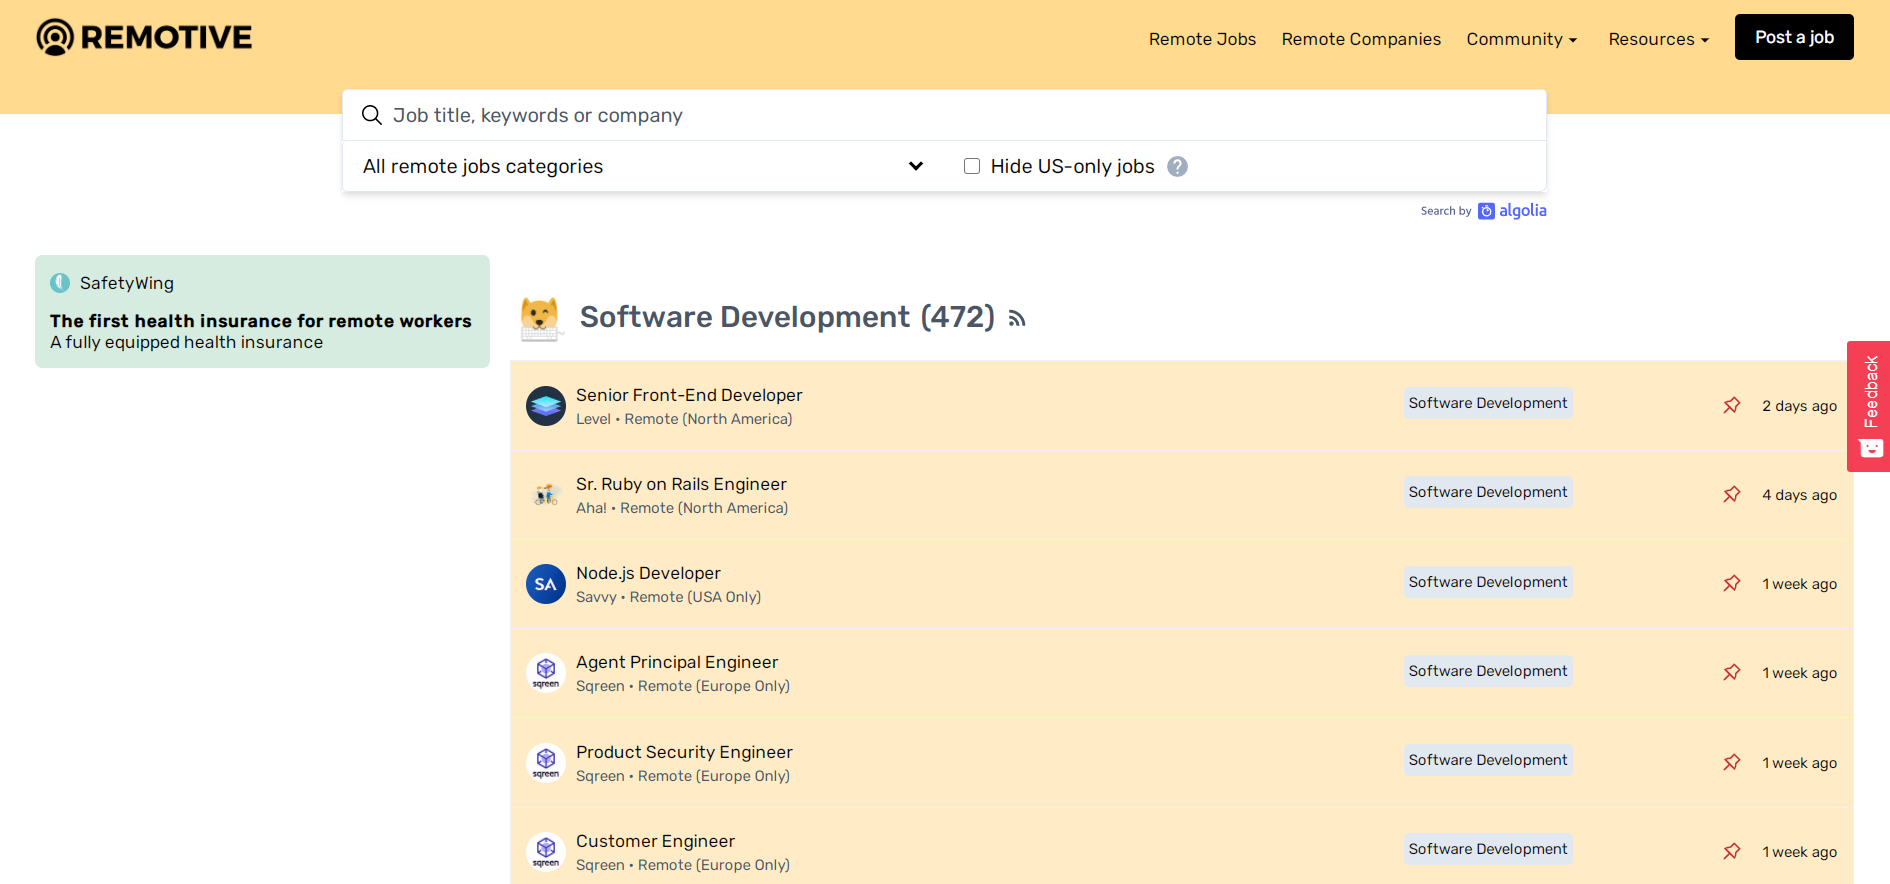This screenshot has height=884, width=1890.
Task: Open RSS feed icon beside Software Development
Action: coord(1017,319)
